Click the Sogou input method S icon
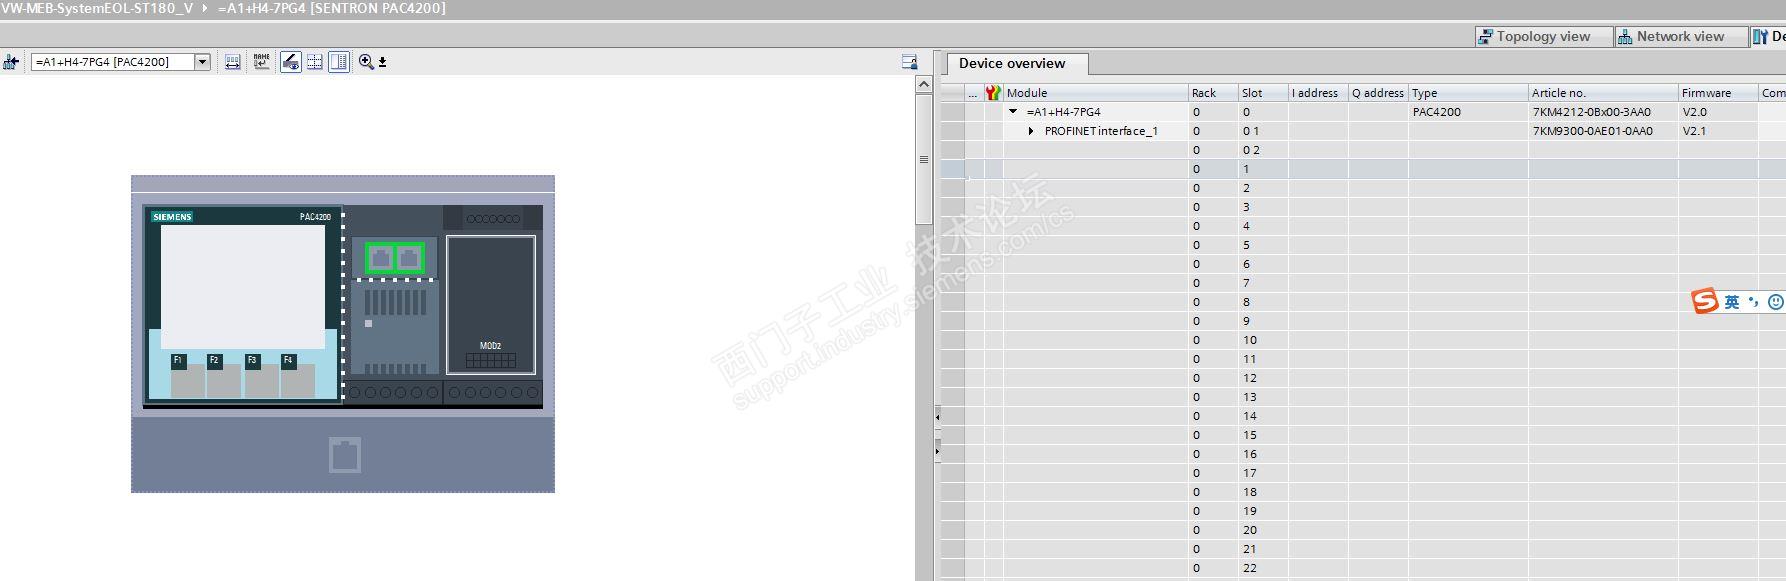Viewport: 1786px width, 581px height. [1705, 301]
